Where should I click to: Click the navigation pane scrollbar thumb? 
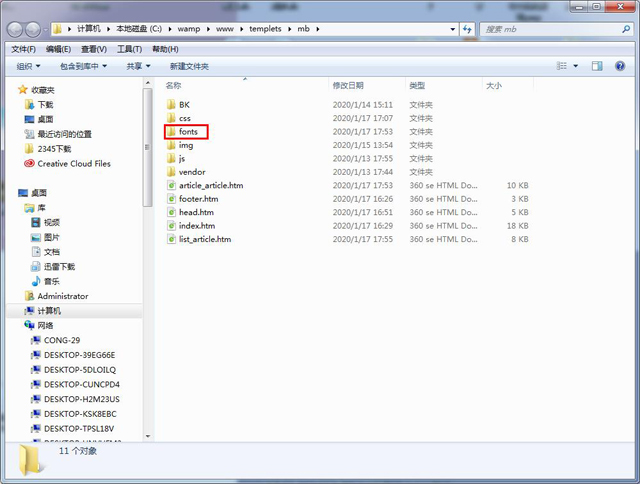click(x=148, y=147)
